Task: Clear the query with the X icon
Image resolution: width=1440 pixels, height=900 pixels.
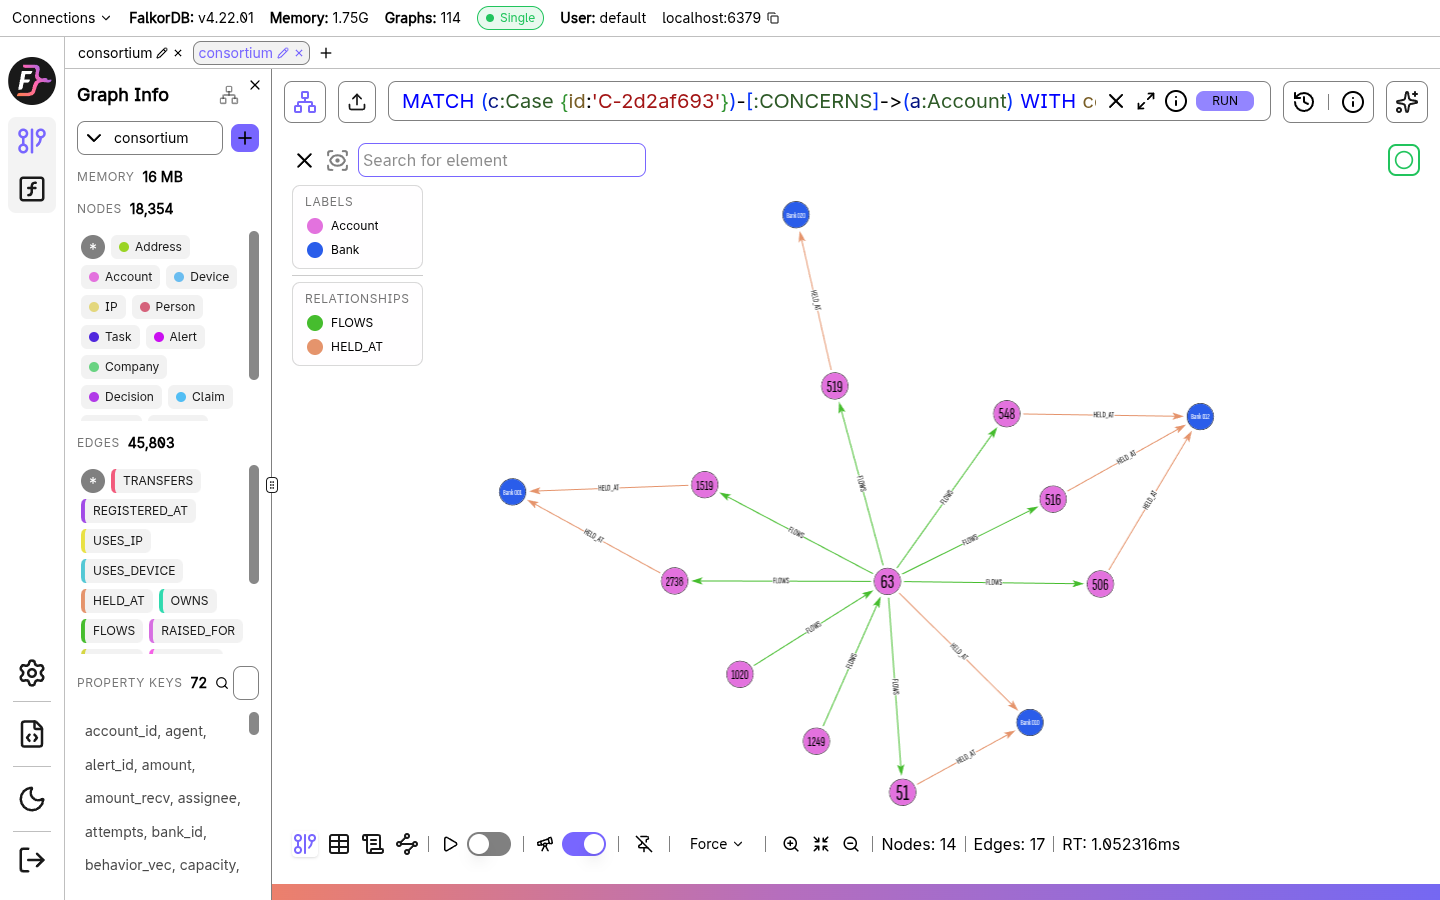Action: coord(1116,101)
